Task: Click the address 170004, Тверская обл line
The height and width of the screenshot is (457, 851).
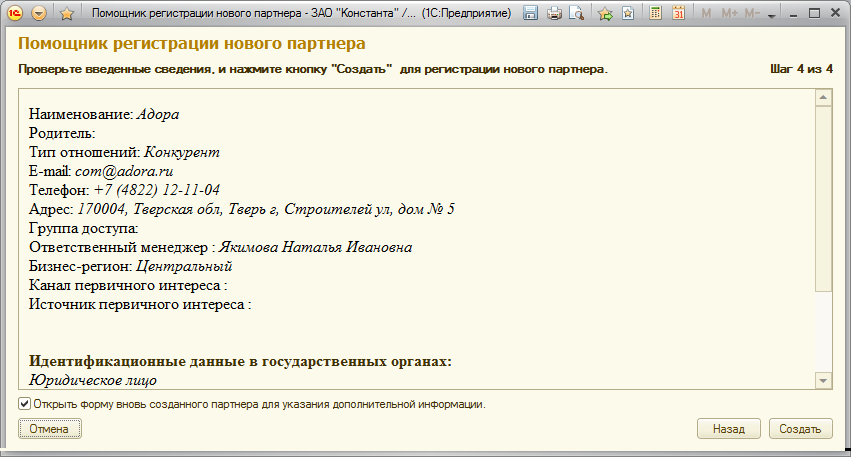Action: pyautogui.click(x=242, y=210)
